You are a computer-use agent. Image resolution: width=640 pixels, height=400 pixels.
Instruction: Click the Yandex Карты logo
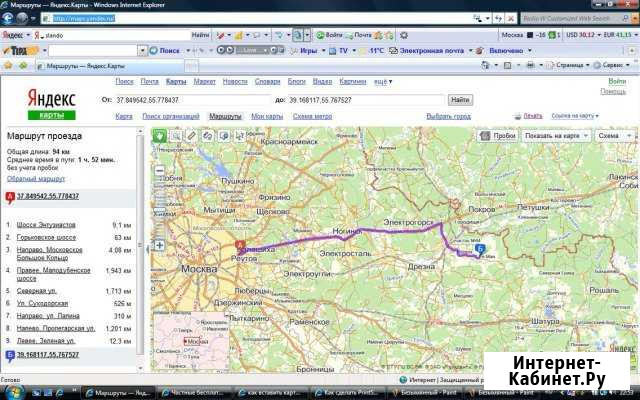pos(50,102)
